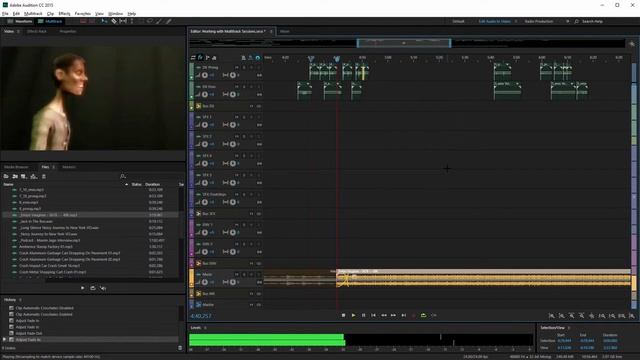This screenshot has width=640, height=360.
Task: Show track Effects (fx) controls icon
Action: tap(200, 58)
